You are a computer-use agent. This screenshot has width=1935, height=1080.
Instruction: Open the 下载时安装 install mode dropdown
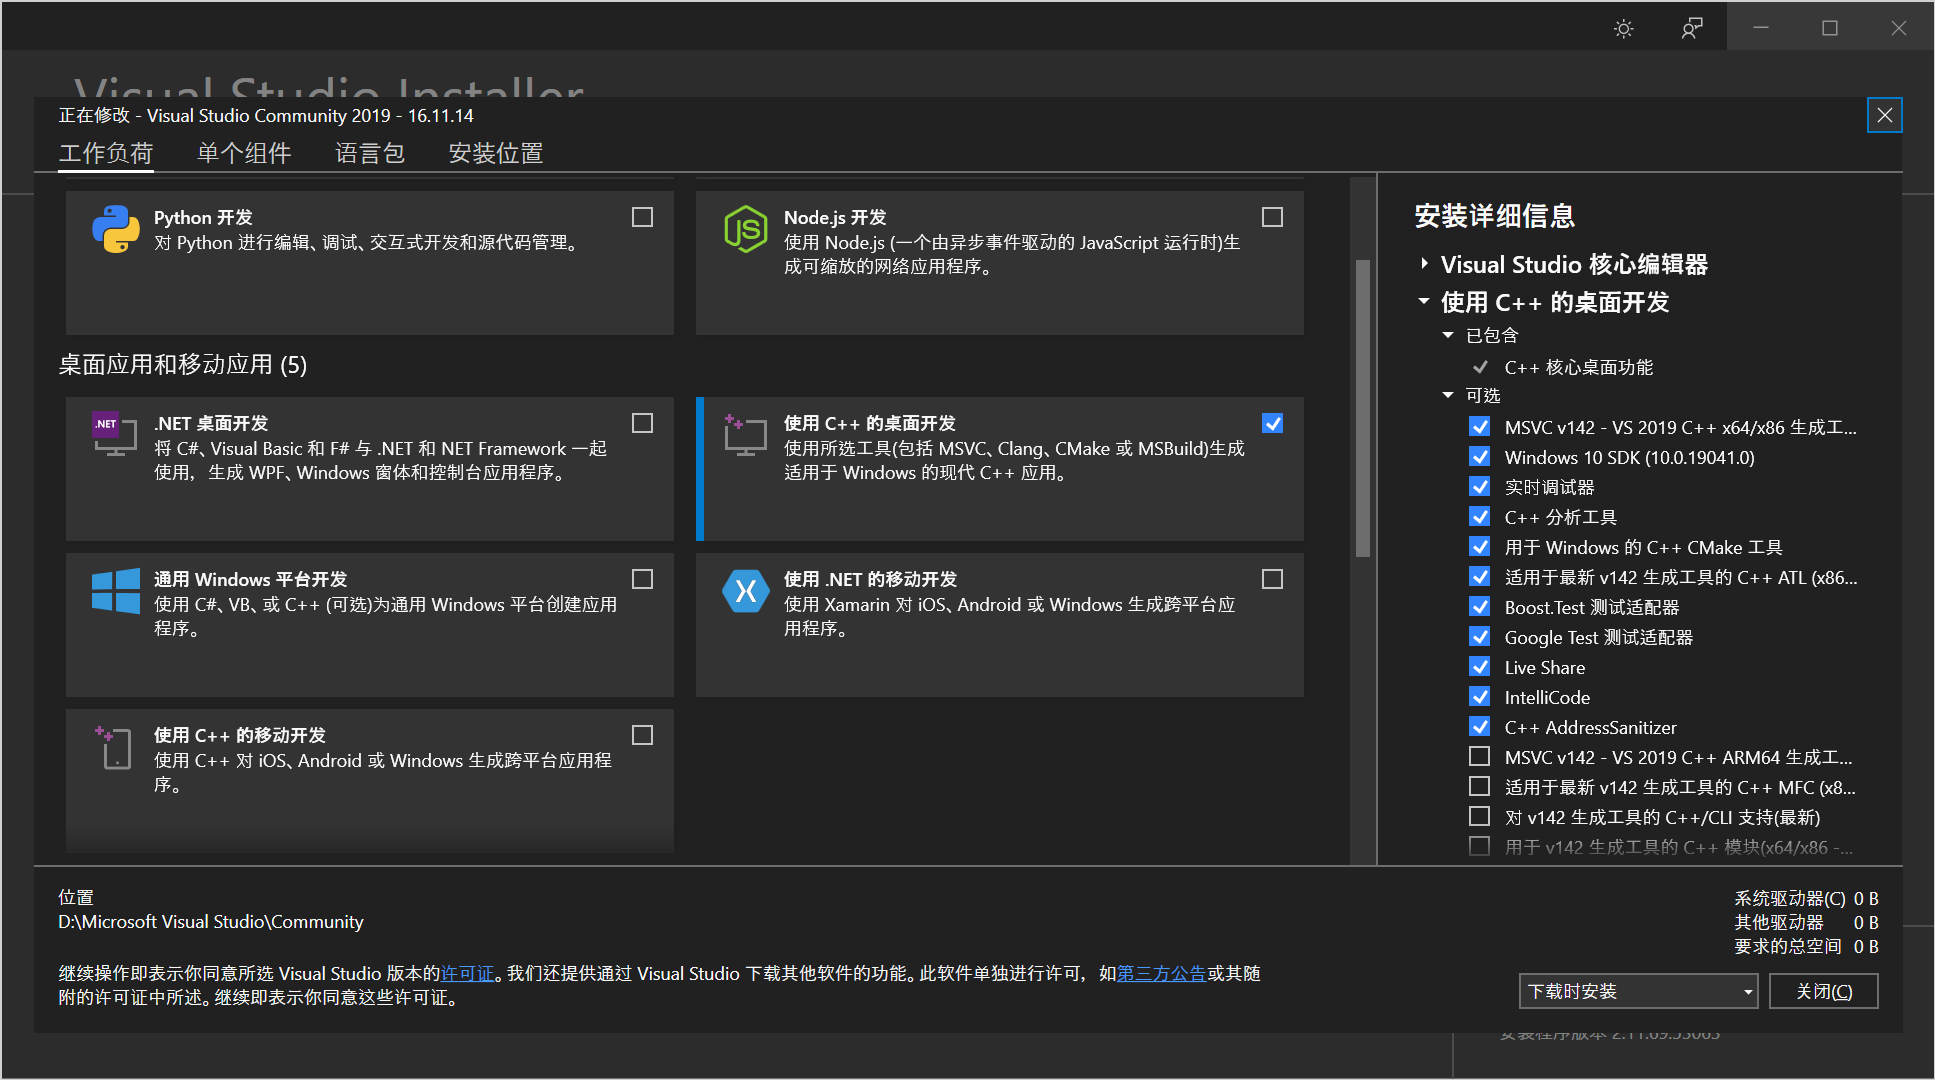click(1637, 991)
